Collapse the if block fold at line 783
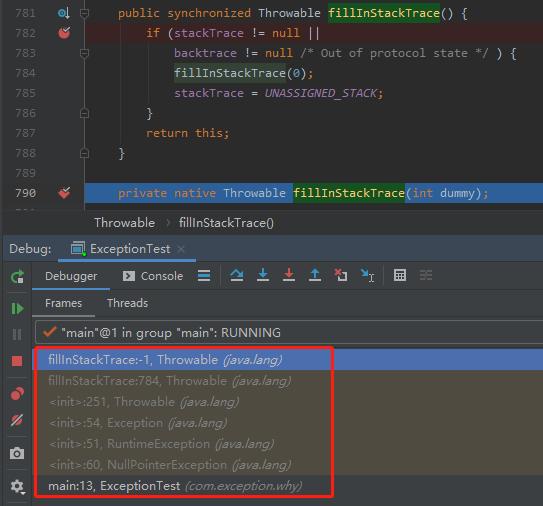 click(84, 53)
